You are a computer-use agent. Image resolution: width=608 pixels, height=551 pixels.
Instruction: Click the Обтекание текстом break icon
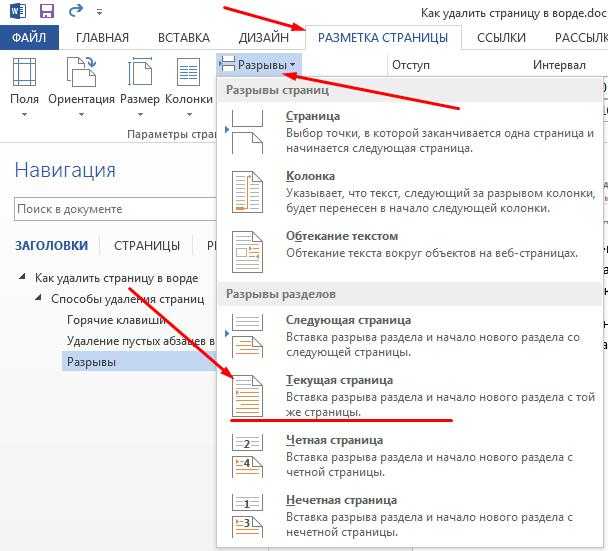pyautogui.click(x=247, y=252)
